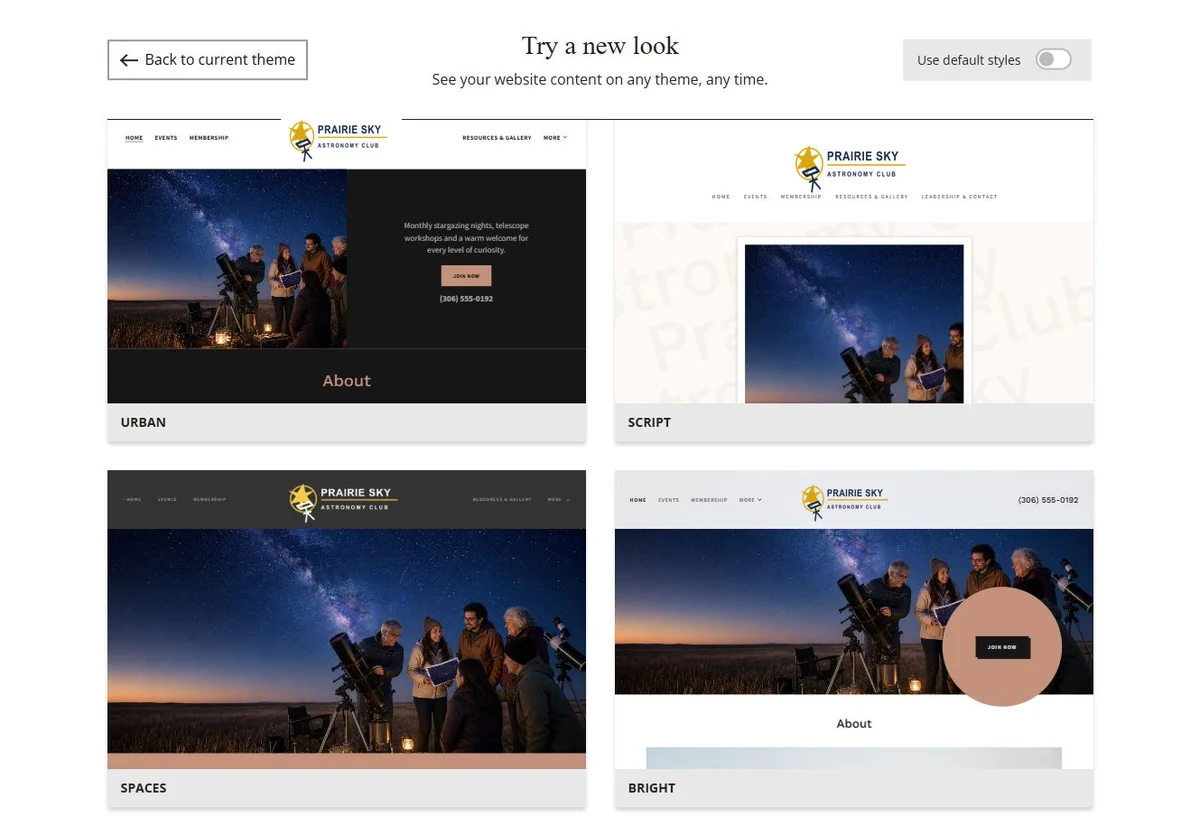Click the Try a new look heading
Viewport: 1200px width, 823px height.
(600, 46)
